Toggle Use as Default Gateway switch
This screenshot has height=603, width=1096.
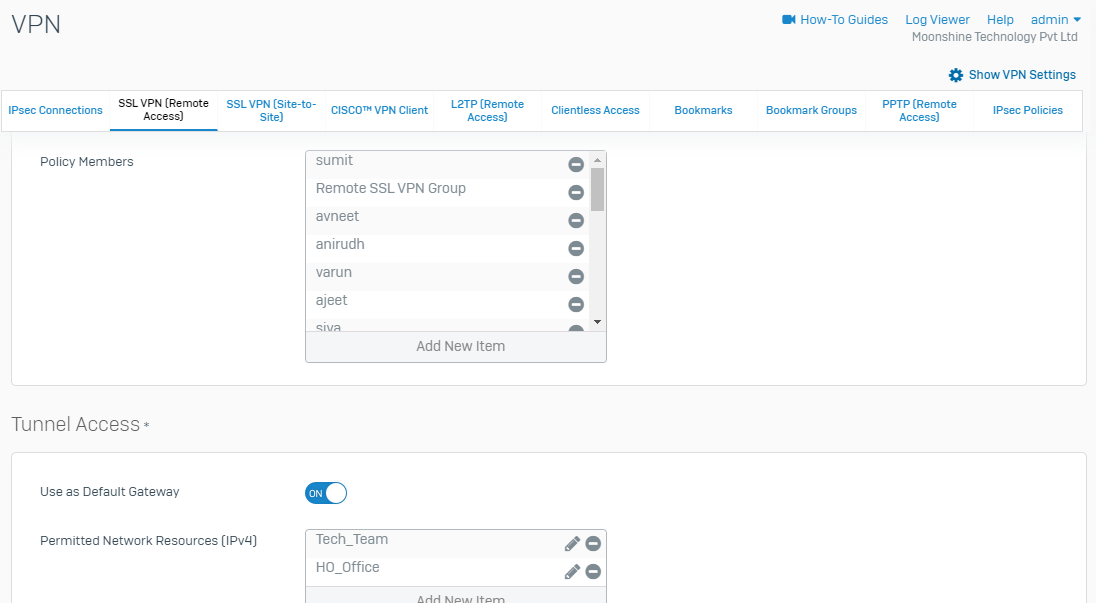(x=326, y=493)
